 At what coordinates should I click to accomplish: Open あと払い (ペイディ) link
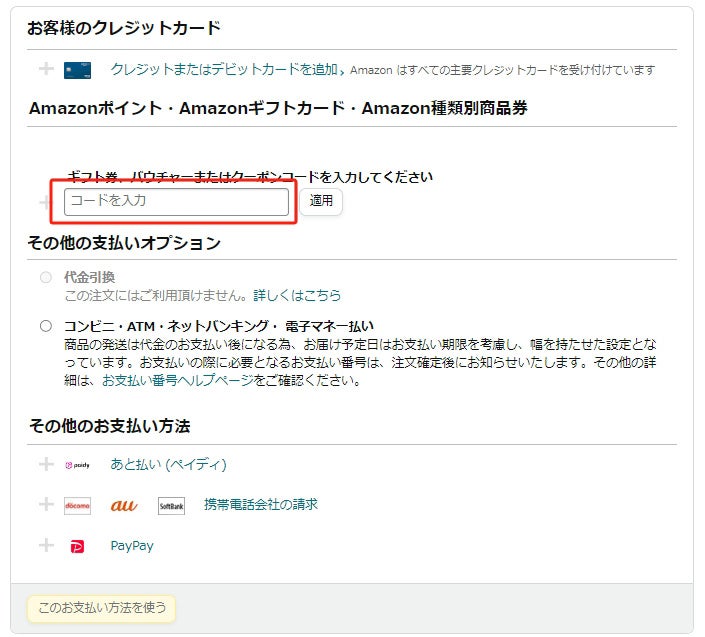[169, 464]
